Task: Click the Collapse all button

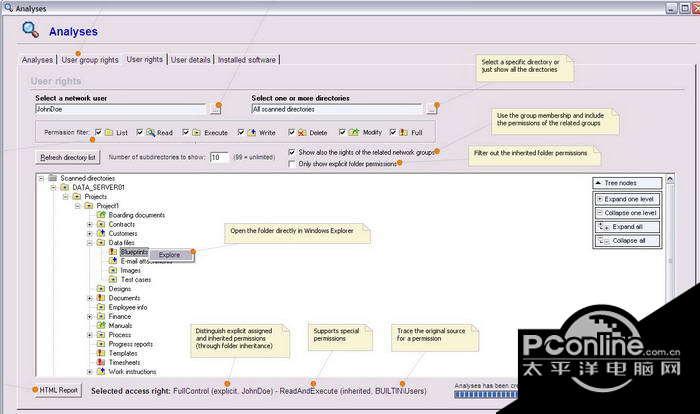Action: [x=627, y=241]
